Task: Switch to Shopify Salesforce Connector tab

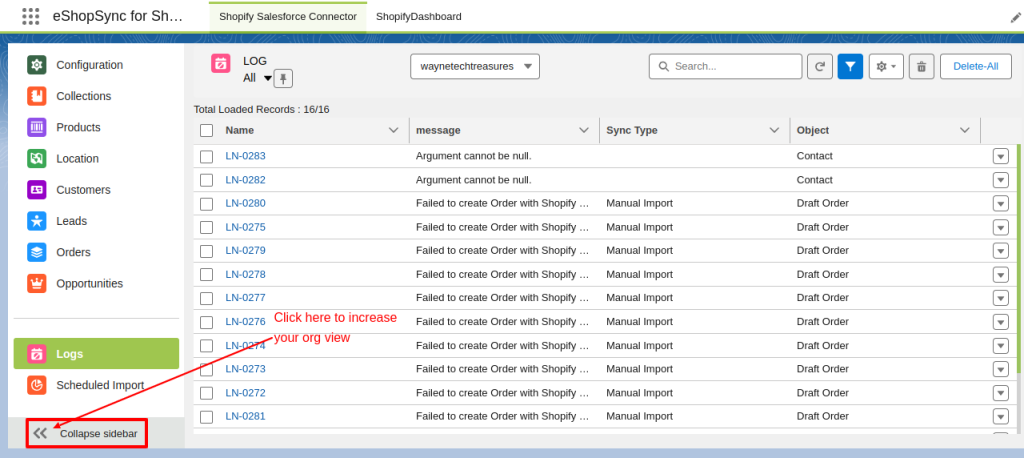Action: pyautogui.click(x=288, y=16)
